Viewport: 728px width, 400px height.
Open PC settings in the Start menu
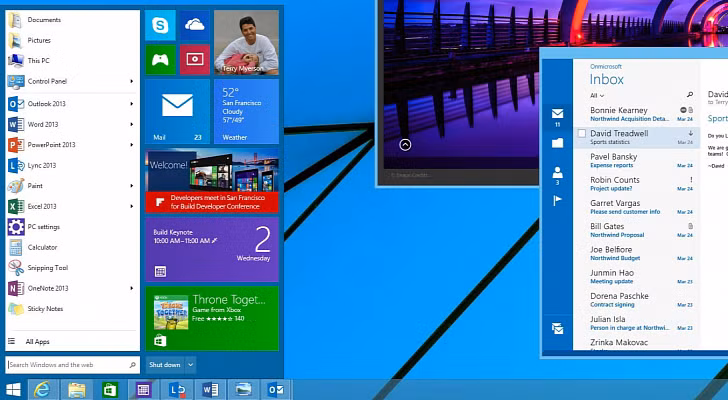click(x=72, y=227)
